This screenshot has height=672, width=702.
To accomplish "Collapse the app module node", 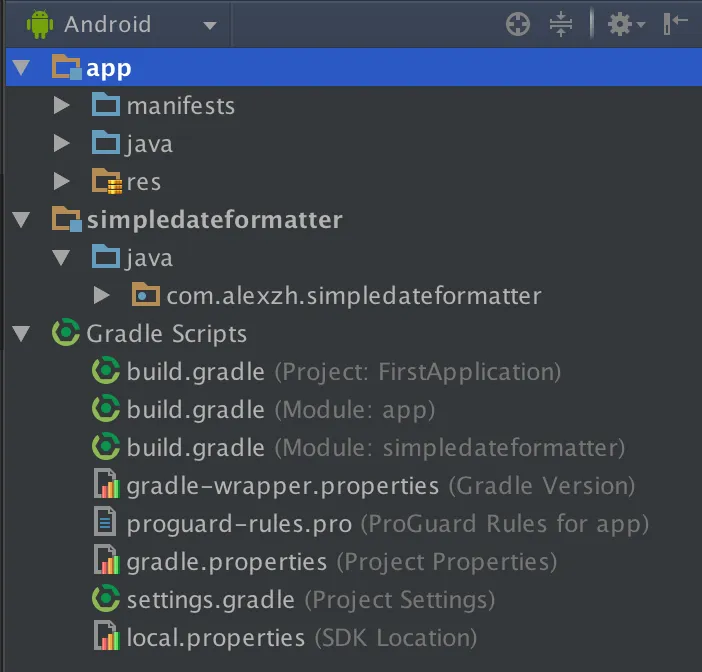I will tap(21, 68).
